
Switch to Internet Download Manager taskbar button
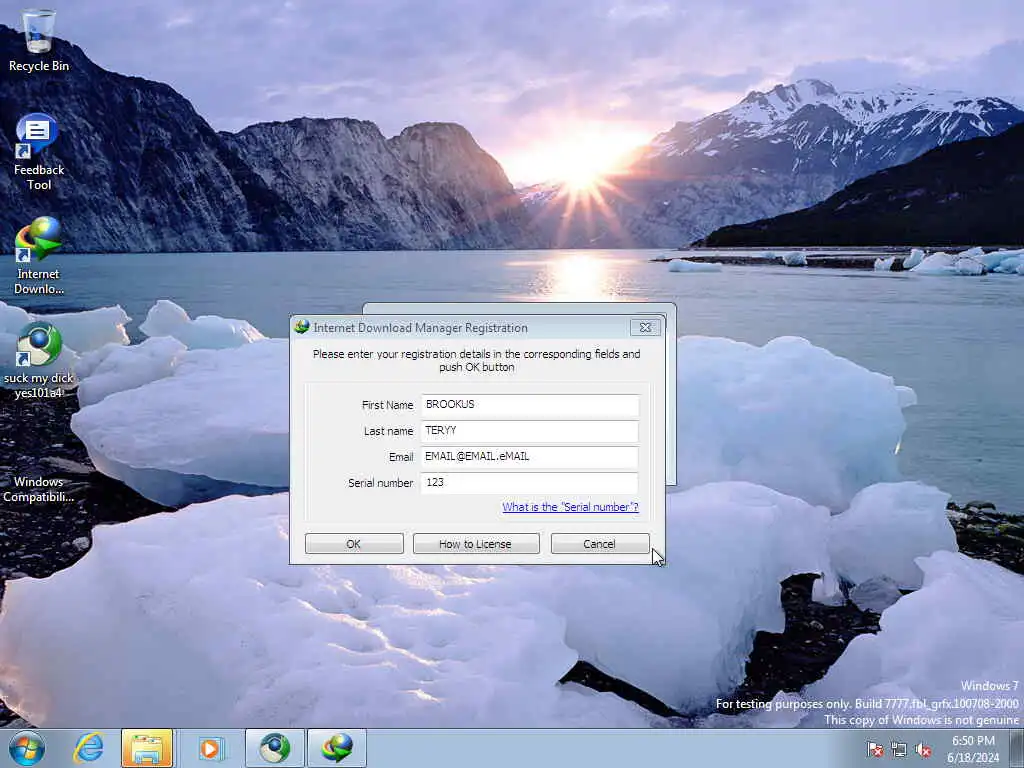point(337,748)
